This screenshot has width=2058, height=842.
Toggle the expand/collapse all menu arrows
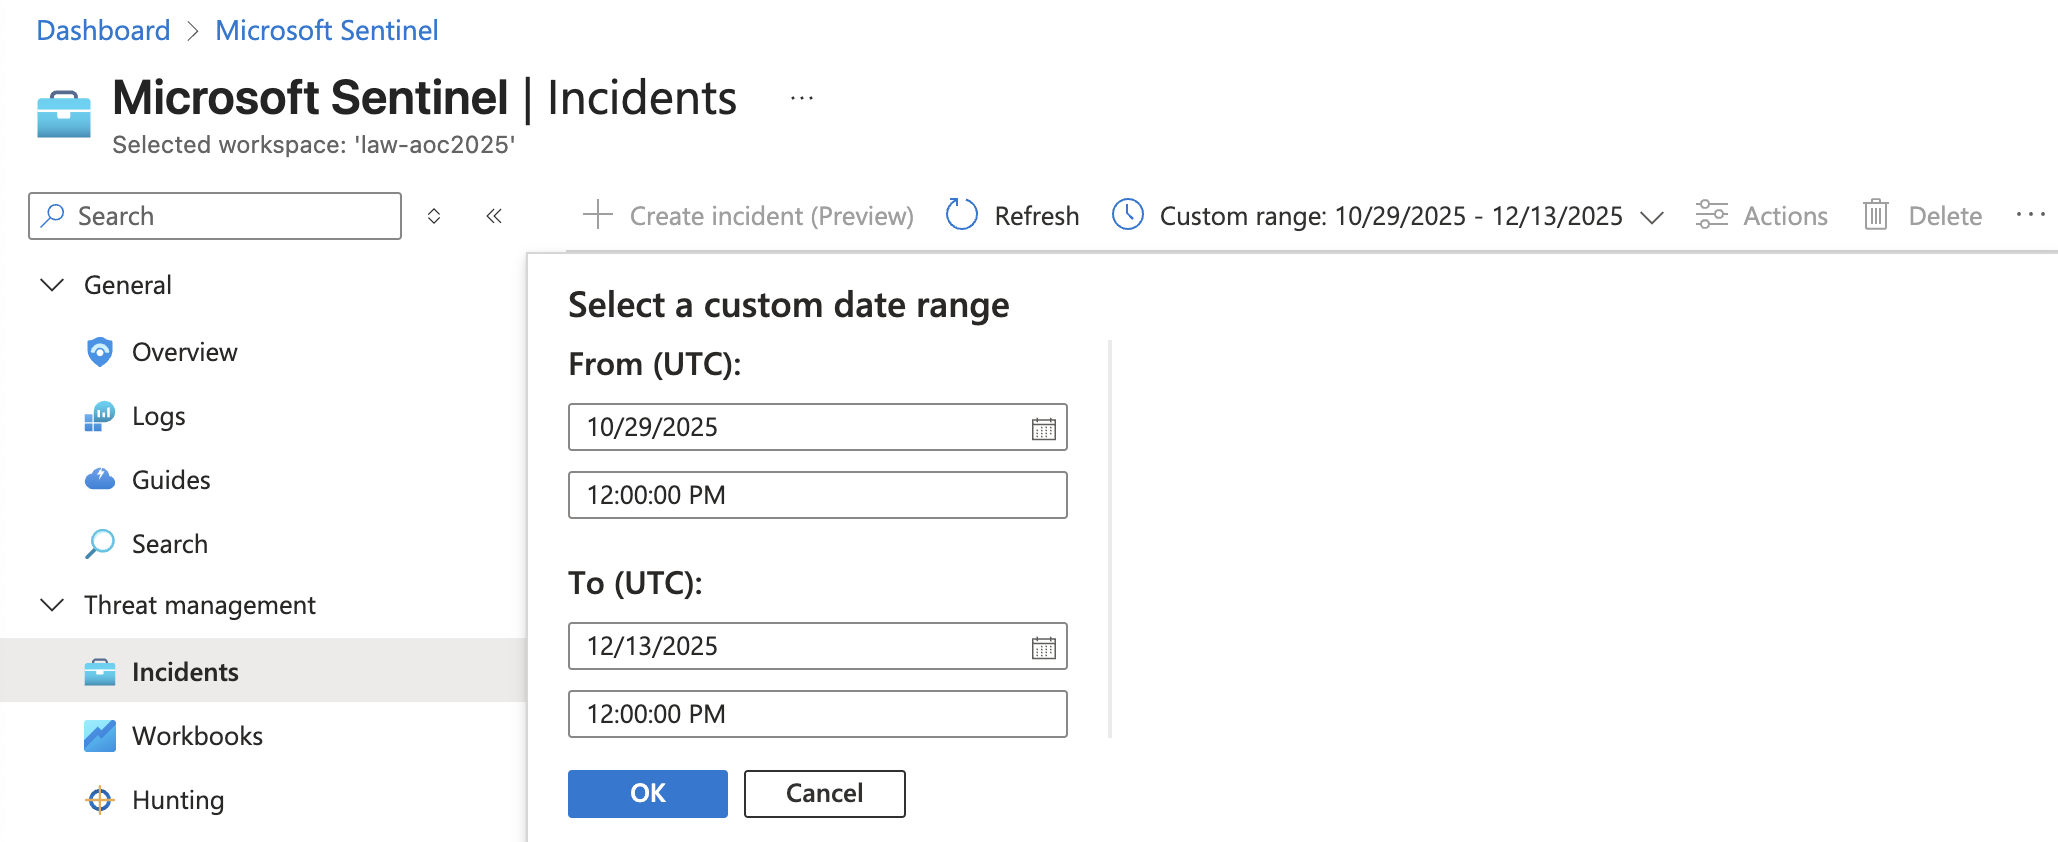[x=434, y=216]
